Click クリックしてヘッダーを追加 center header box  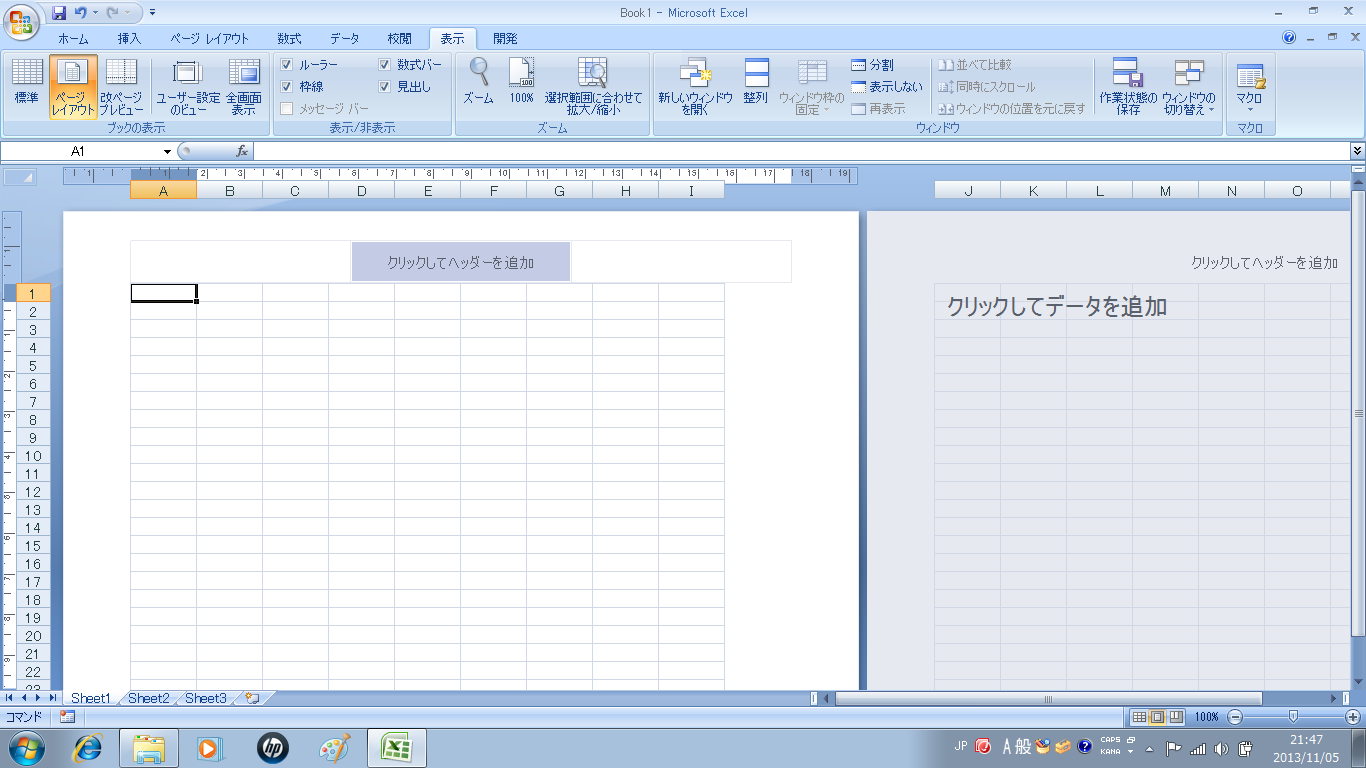[460, 262]
